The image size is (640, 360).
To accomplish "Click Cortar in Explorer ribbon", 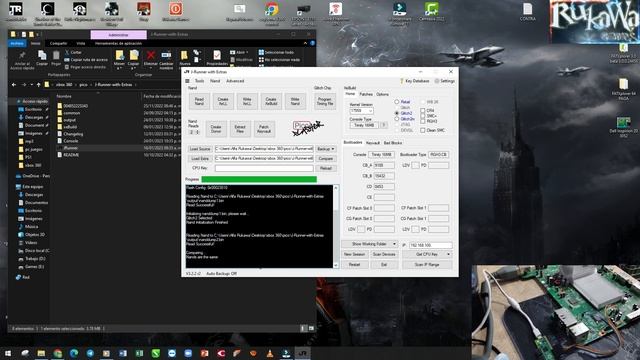I will (x=74, y=52).
